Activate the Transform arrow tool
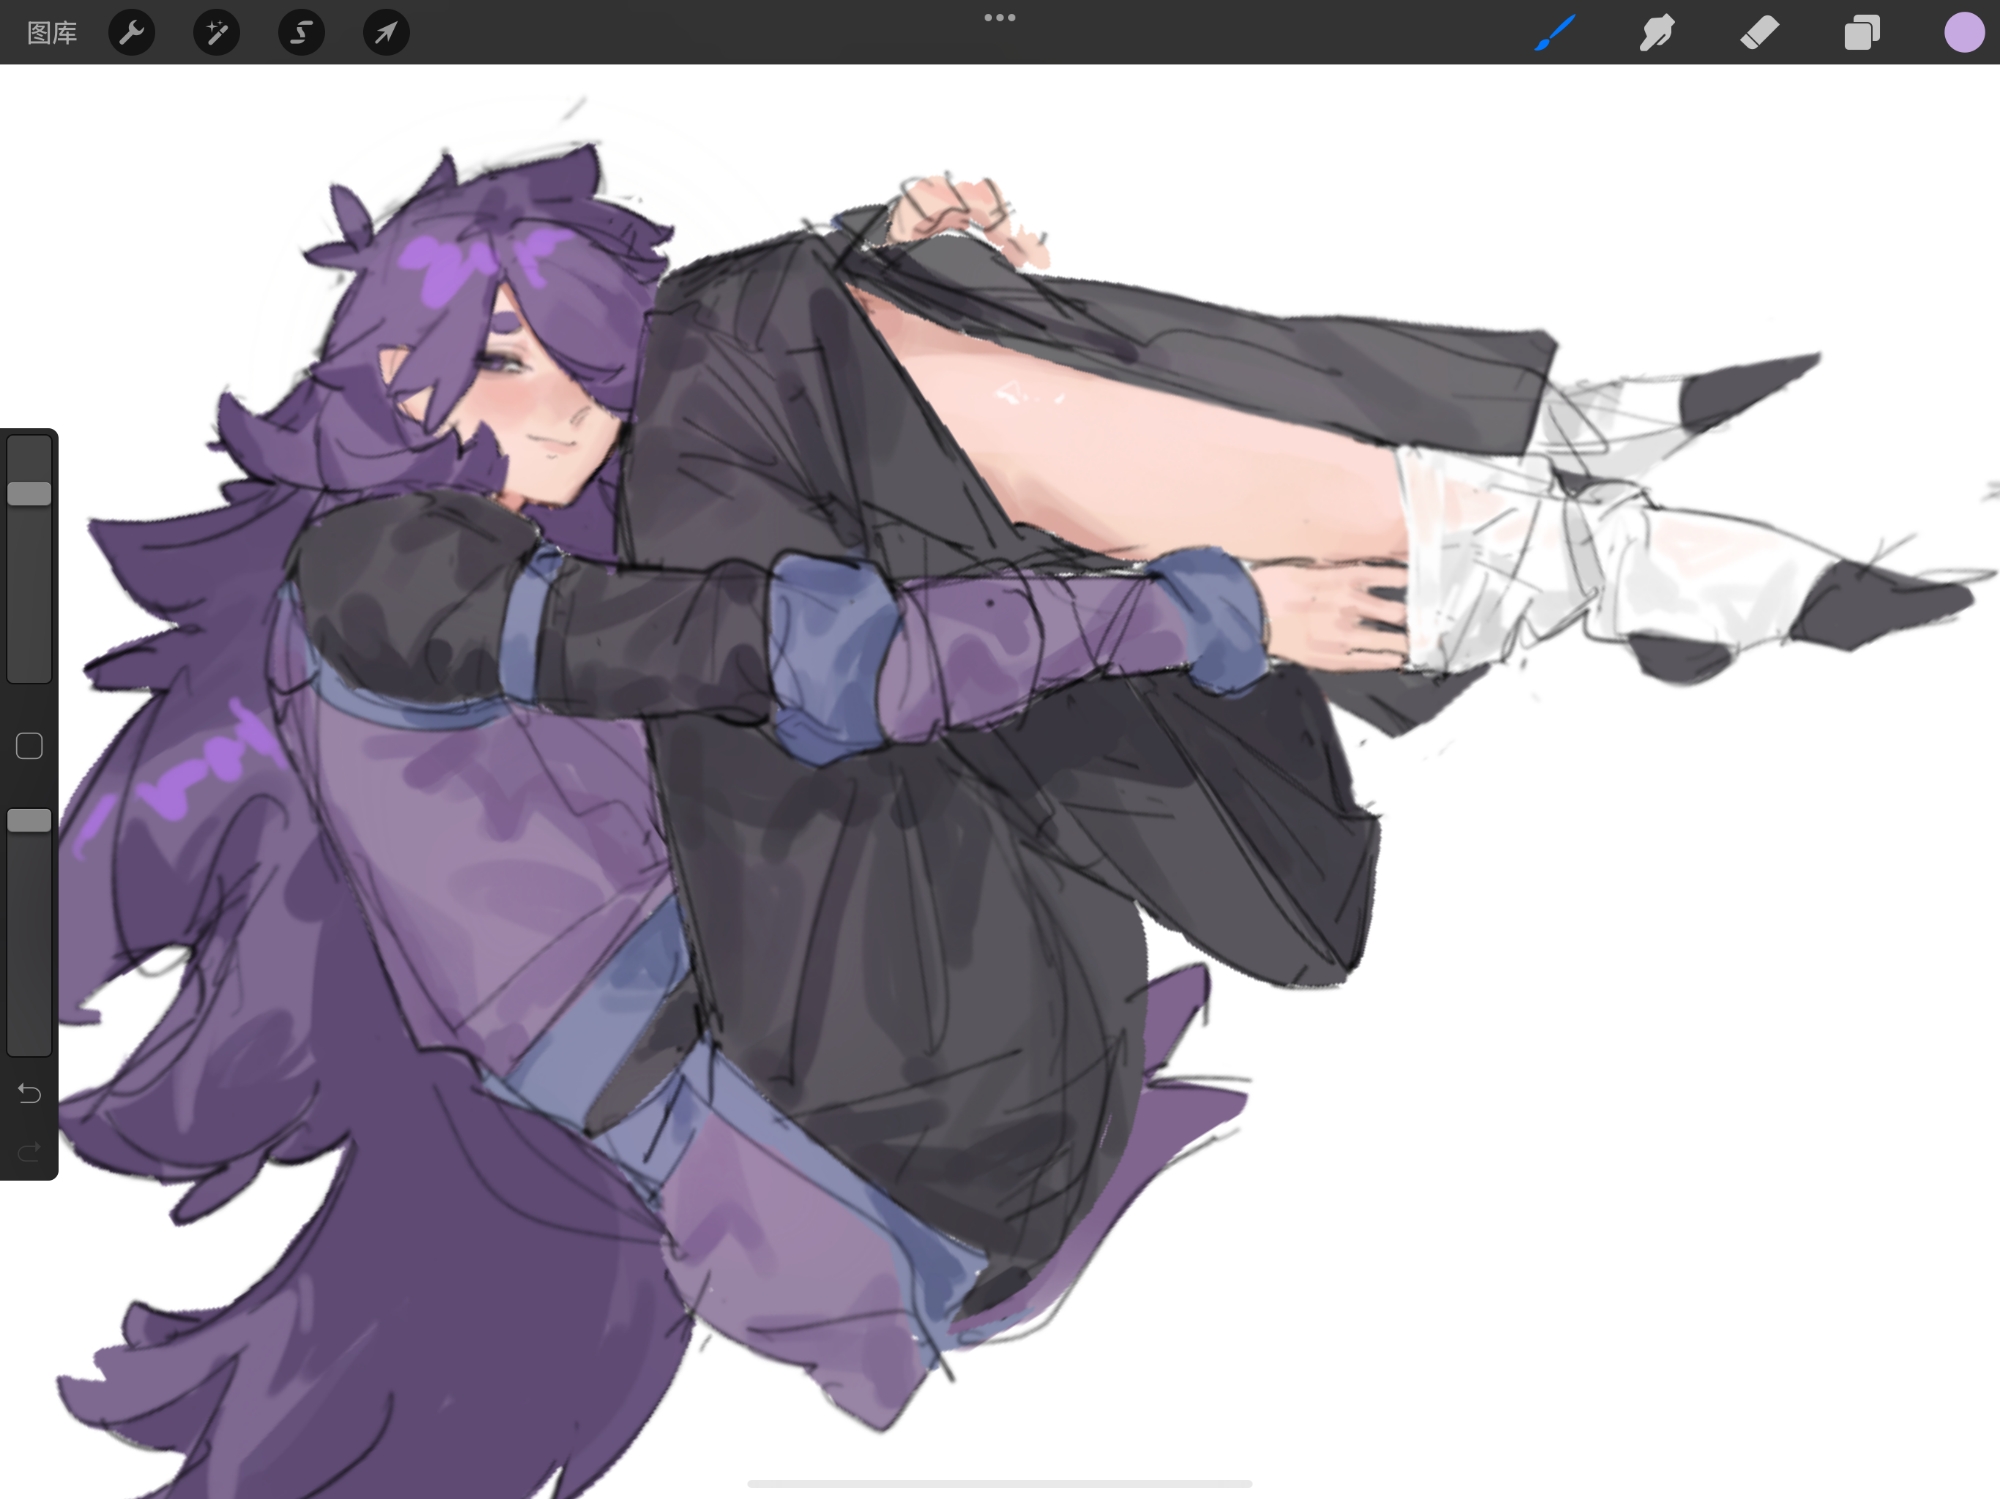Viewport: 2000px width, 1499px height. click(386, 33)
